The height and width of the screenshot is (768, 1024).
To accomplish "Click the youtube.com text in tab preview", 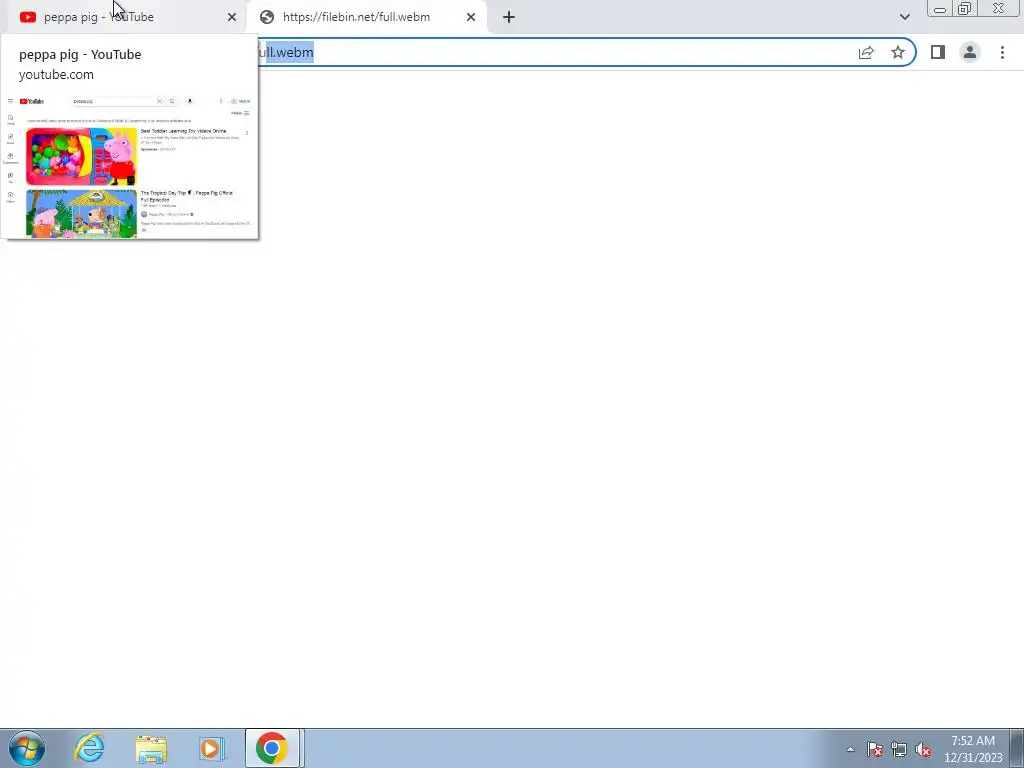I will [x=56, y=74].
